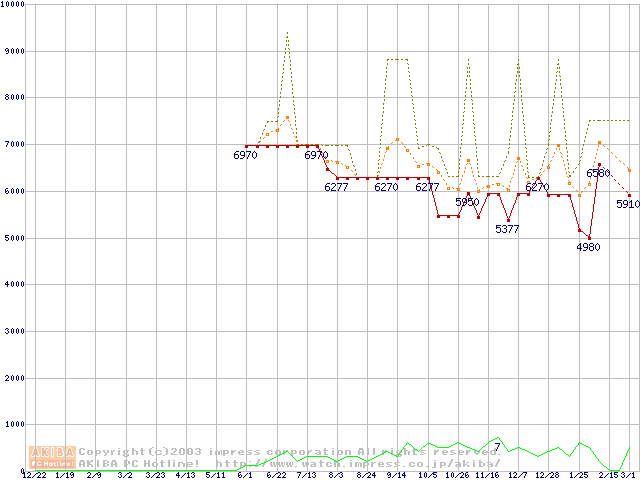The height and width of the screenshot is (480, 640).
Task: Select the 5000 y-axis value
Action: click(15, 238)
